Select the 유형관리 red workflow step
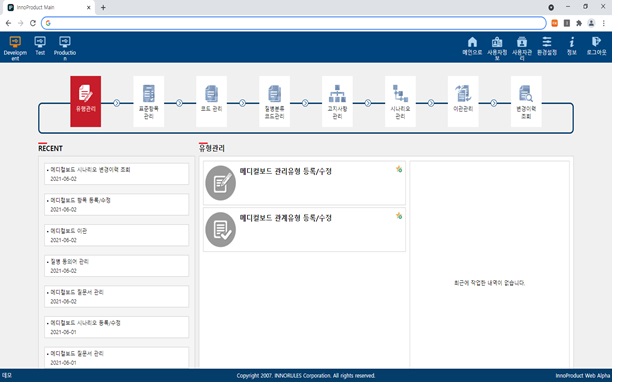This screenshot has width=618, height=386. tap(86, 101)
